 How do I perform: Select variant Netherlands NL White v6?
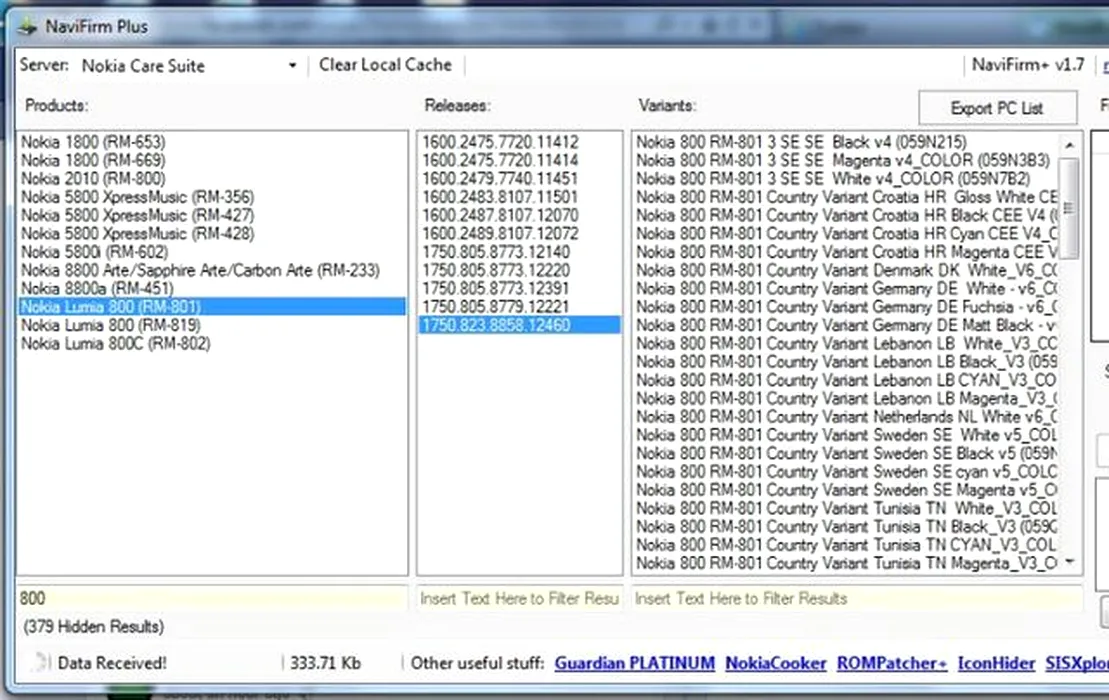[847, 417]
